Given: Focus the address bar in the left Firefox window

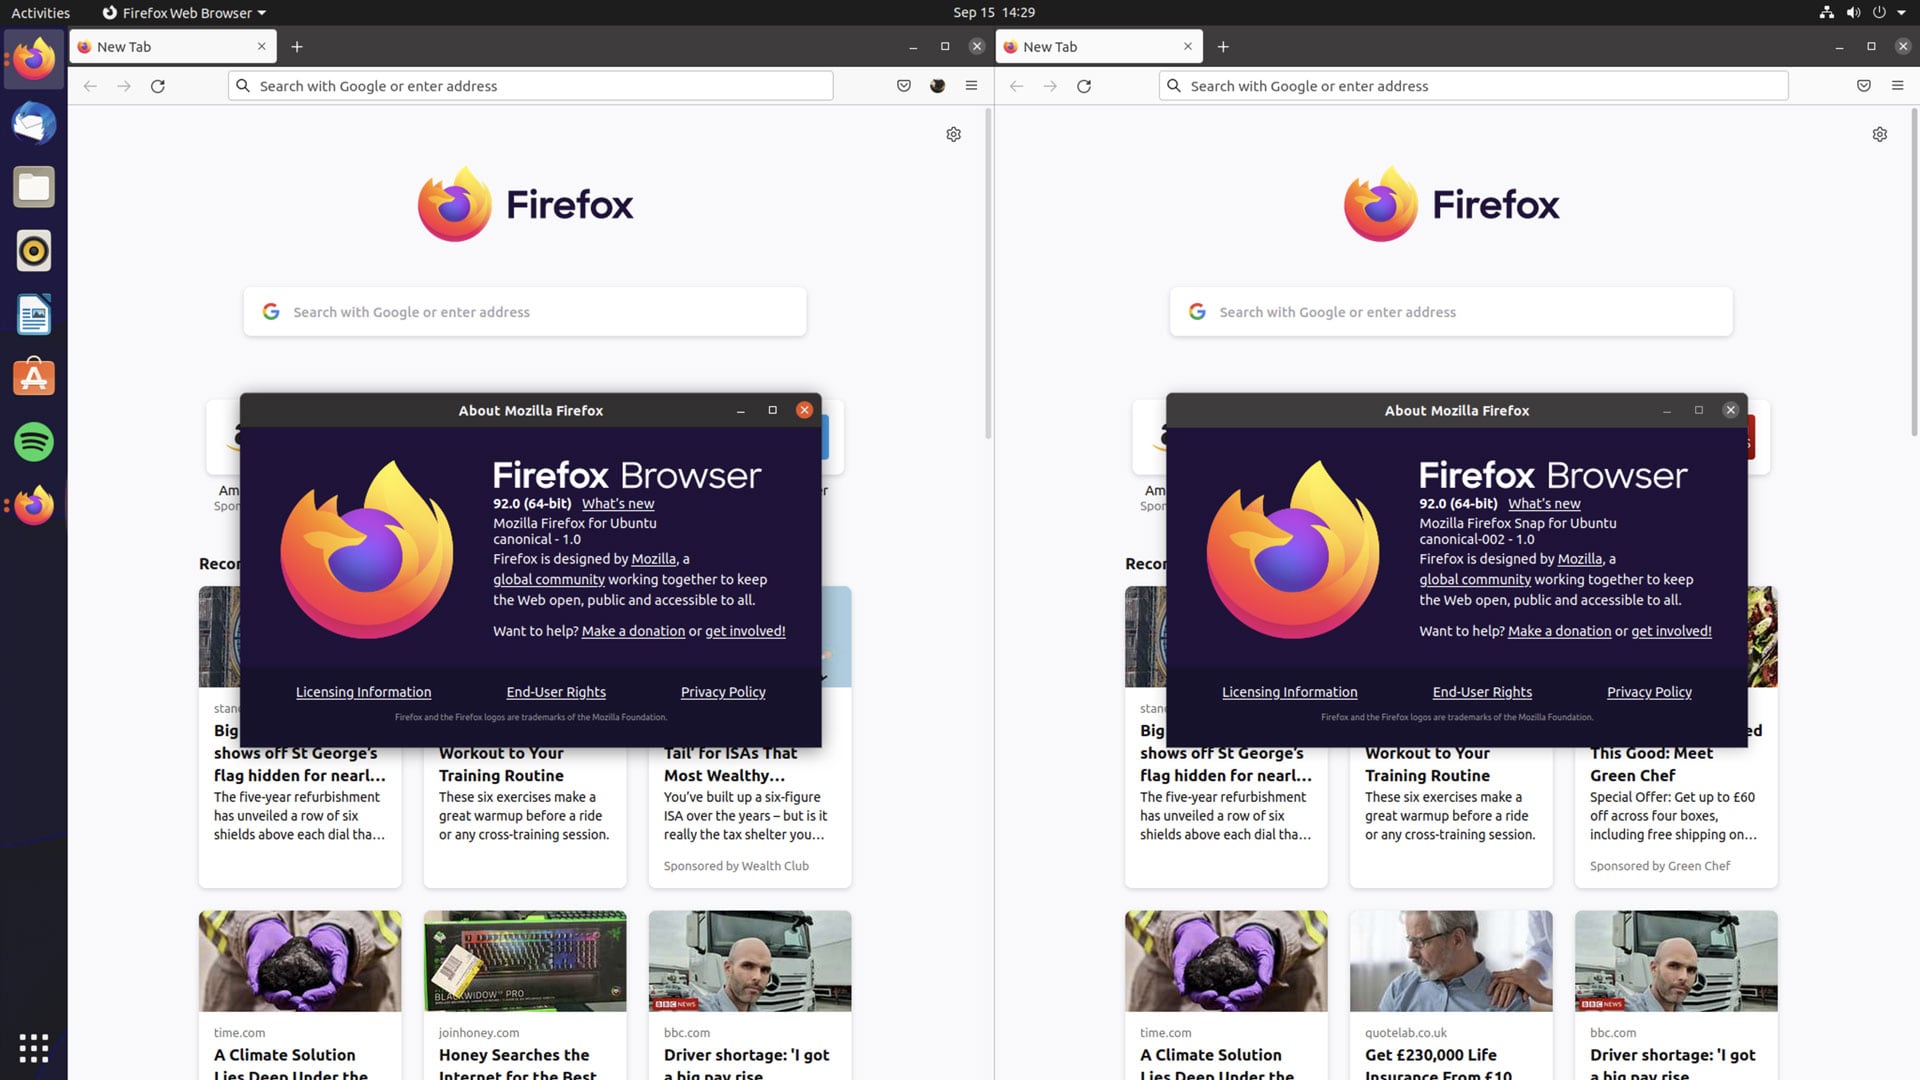Looking at the screenshot, I should (530, 86).
